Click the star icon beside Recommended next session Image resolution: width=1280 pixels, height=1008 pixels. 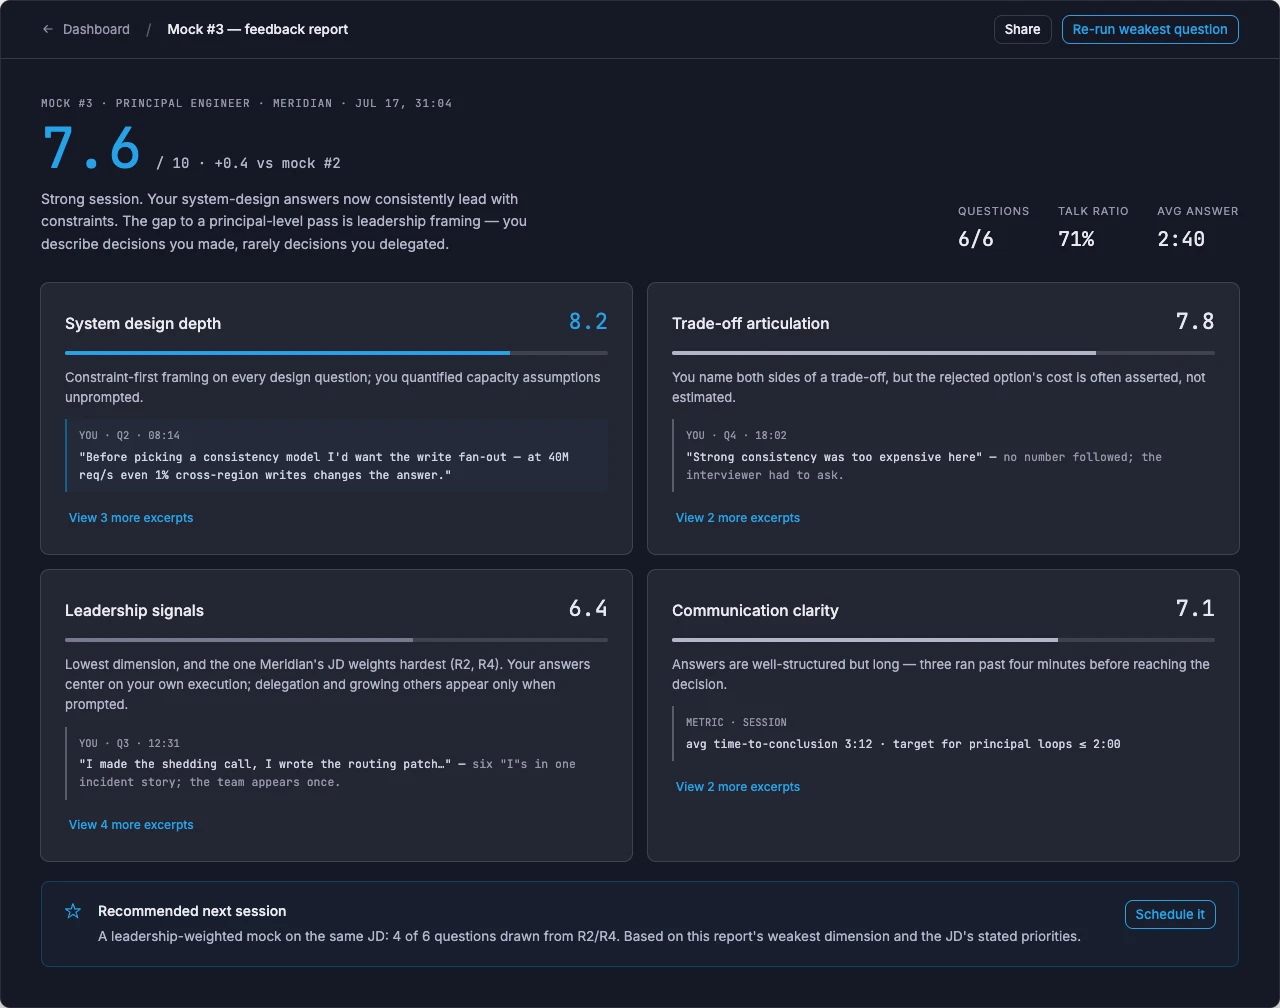point(73,911)
